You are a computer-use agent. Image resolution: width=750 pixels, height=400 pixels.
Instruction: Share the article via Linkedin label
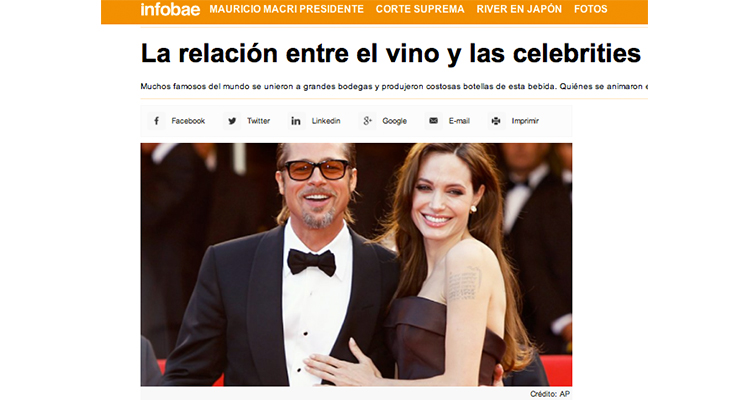click(x=326, y=121)
